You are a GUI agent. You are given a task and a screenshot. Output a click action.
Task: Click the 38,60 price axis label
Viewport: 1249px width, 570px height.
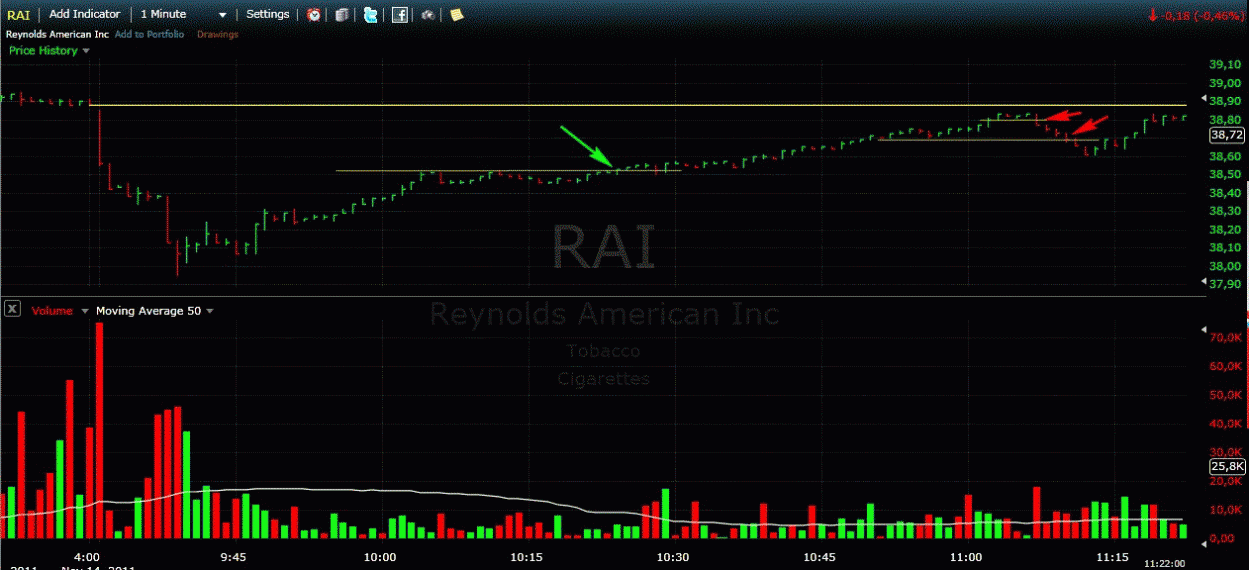pos(1225,156)
